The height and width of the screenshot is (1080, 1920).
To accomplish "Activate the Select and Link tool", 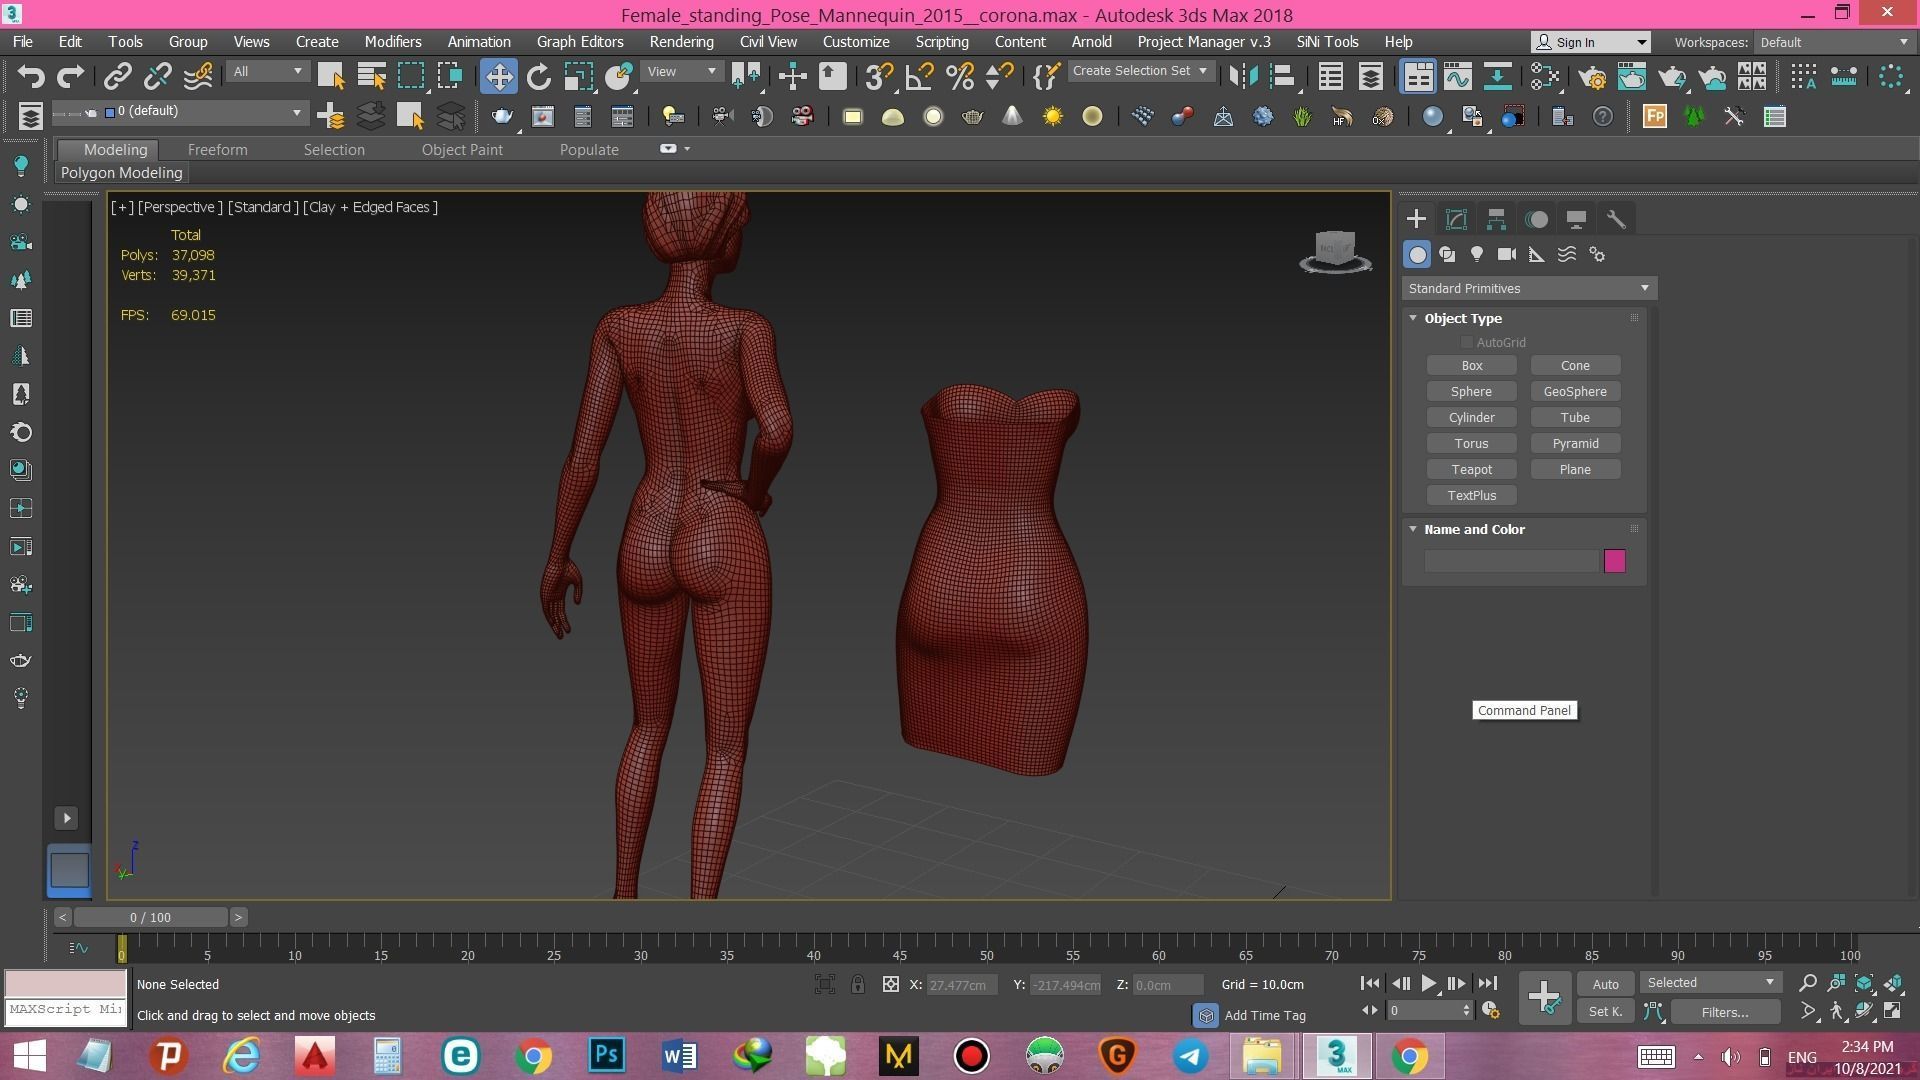I will pyautogui.click(x=118, y=76).
